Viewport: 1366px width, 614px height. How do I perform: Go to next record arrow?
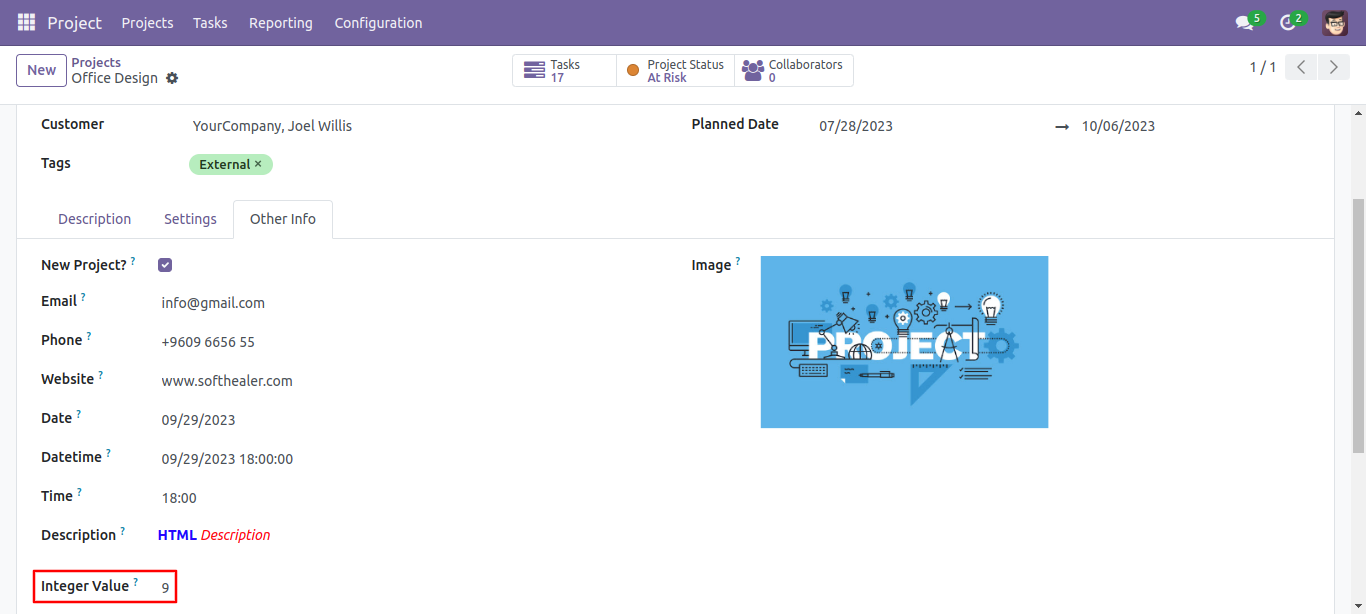[x=1333, y=67]
